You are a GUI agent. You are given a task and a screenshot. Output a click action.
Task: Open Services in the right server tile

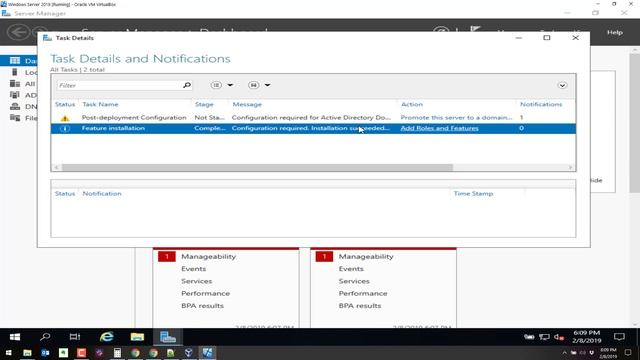click(354, 281)
